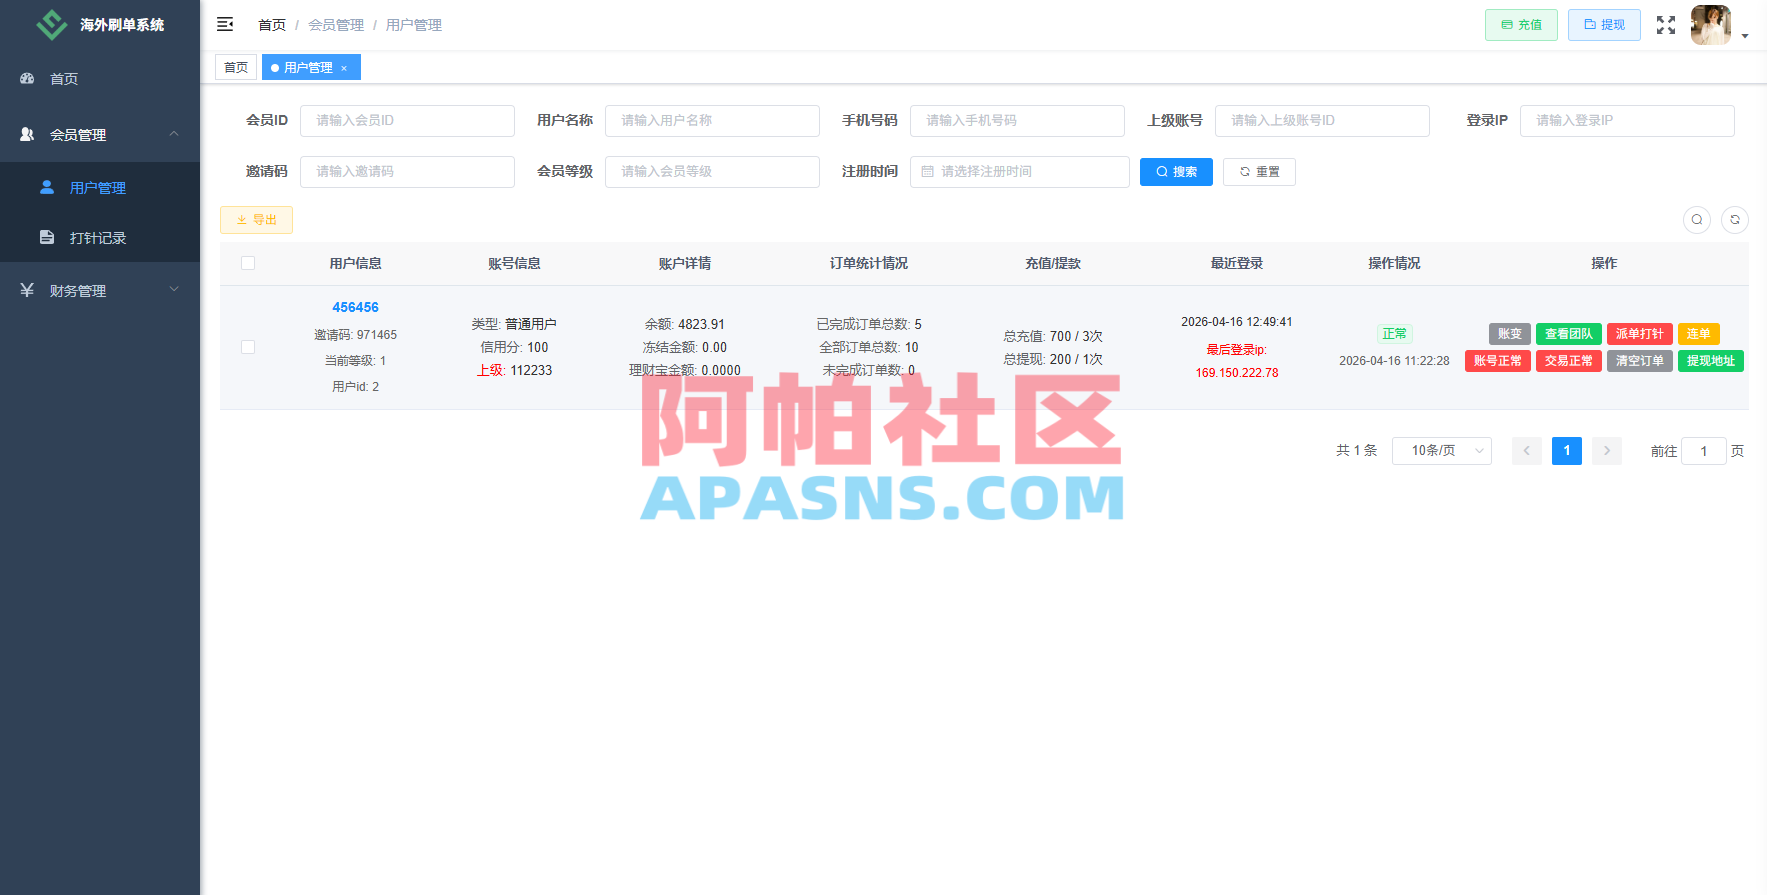Click the round search toggle icon

1697,220
